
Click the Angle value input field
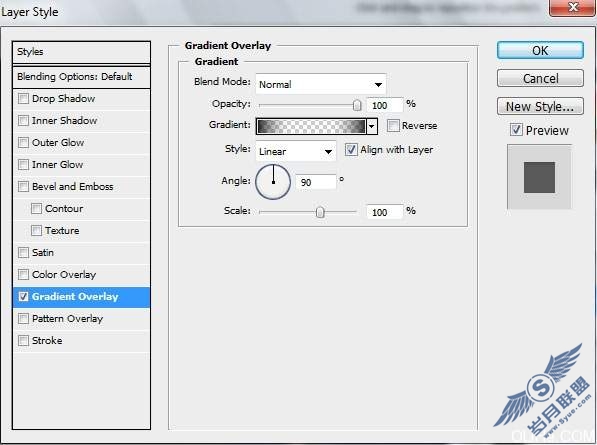coord(316,182)
